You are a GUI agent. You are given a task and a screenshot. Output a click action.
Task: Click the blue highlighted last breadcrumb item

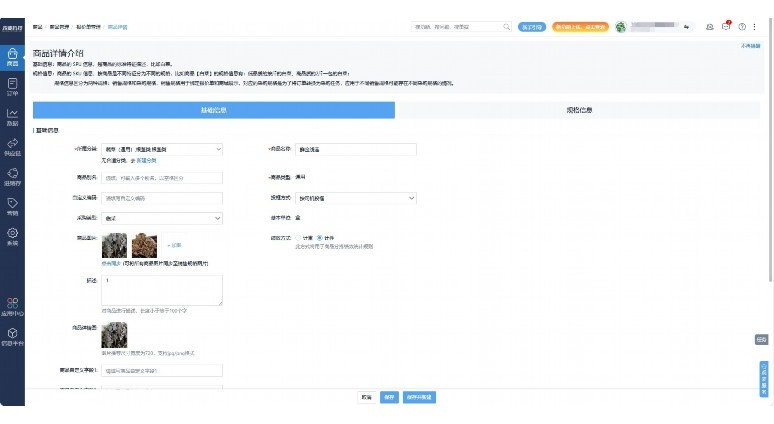117,27
